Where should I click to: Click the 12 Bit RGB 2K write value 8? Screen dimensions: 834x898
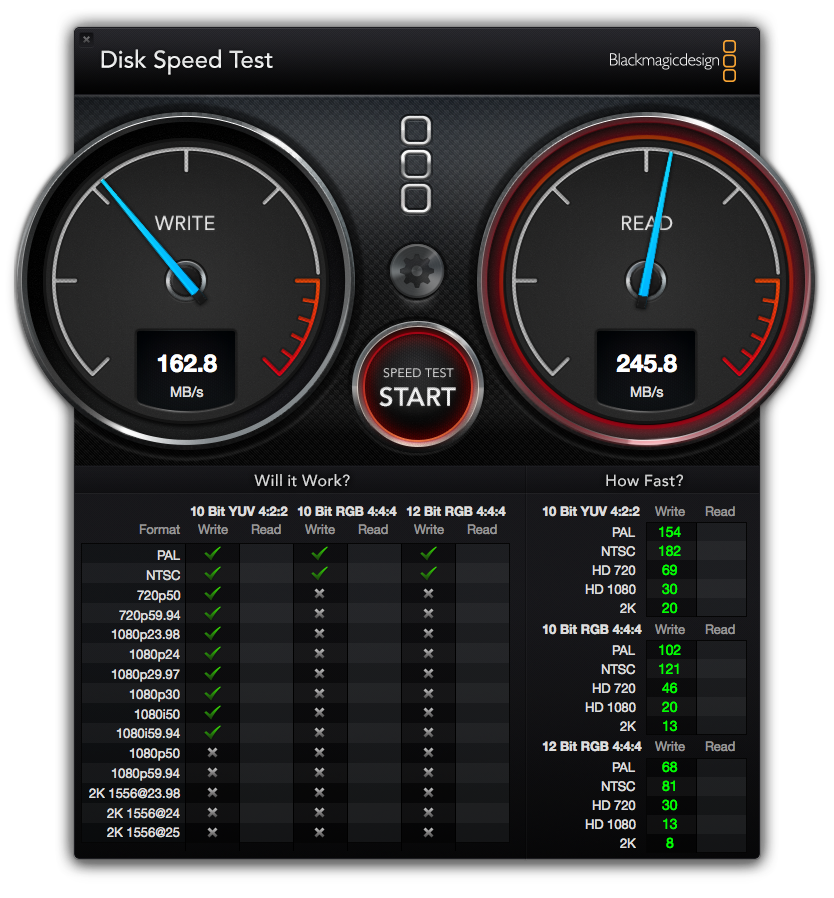(669, 843)
